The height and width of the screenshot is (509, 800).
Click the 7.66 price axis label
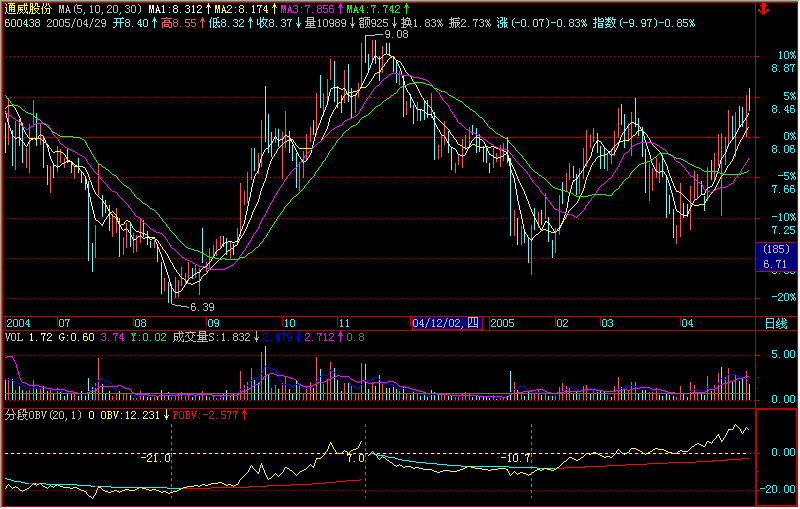783,190
